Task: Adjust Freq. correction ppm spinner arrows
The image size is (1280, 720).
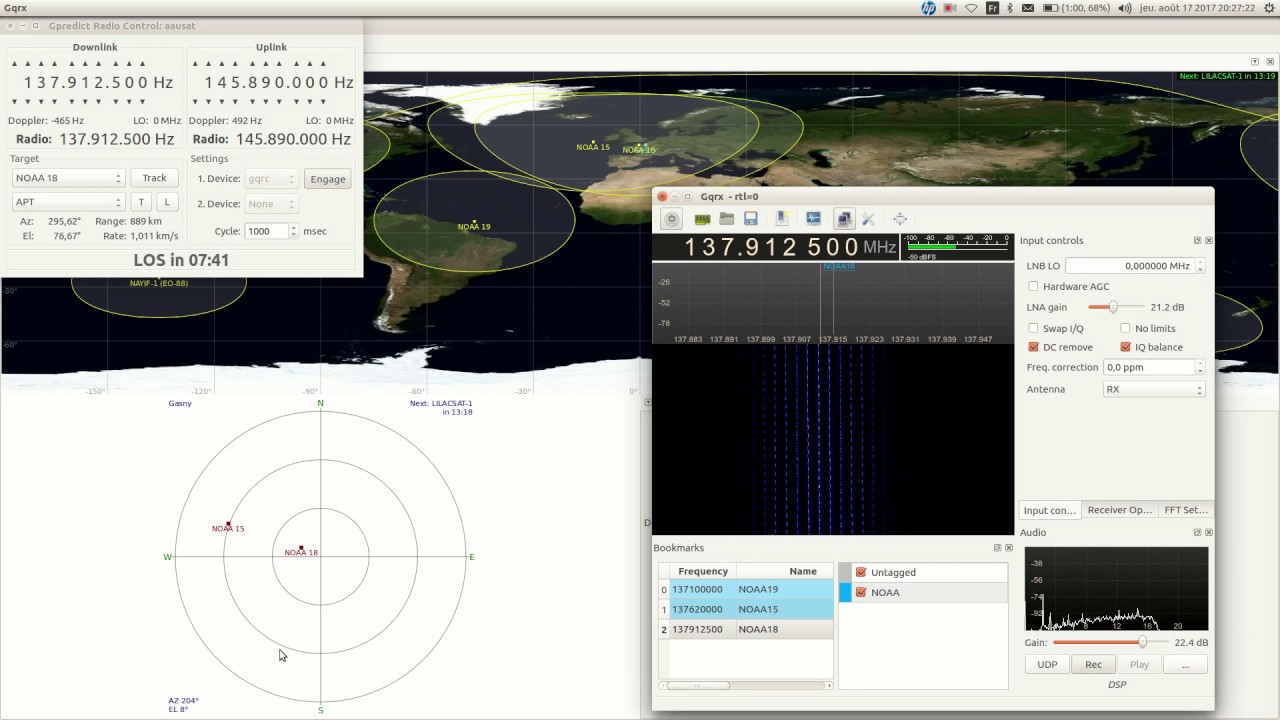Action: click(x=1199, y=368)
